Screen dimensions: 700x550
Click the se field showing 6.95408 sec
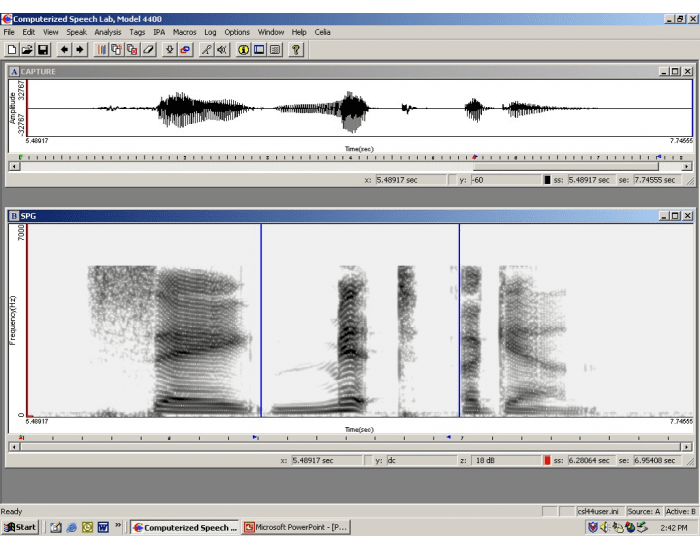(x=656, y=460)
